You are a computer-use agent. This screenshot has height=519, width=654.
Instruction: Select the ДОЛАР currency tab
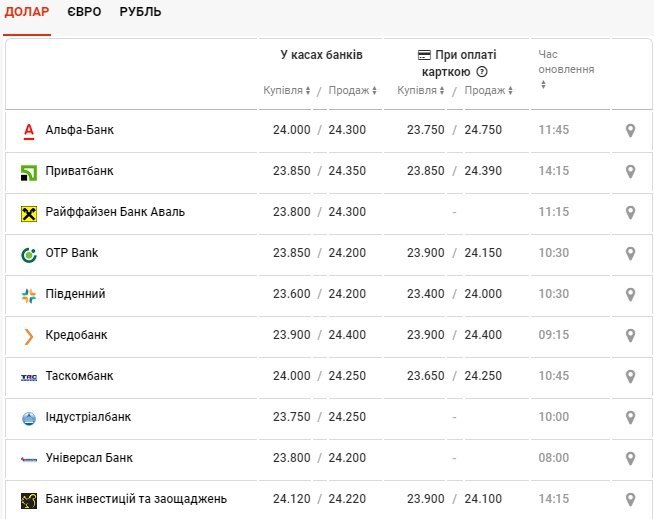point(27,12)
